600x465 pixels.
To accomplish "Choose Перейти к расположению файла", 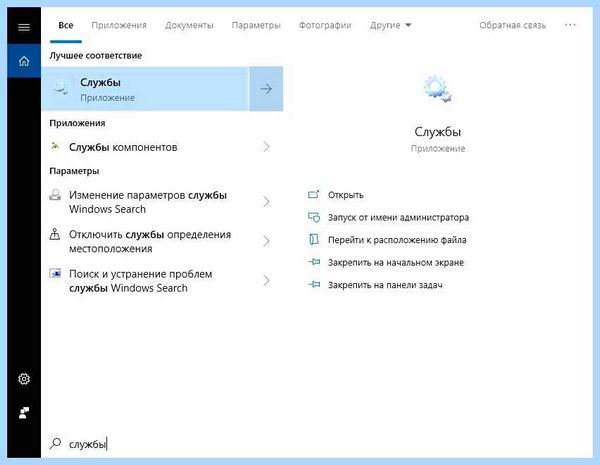I will [x=397, y=240].
